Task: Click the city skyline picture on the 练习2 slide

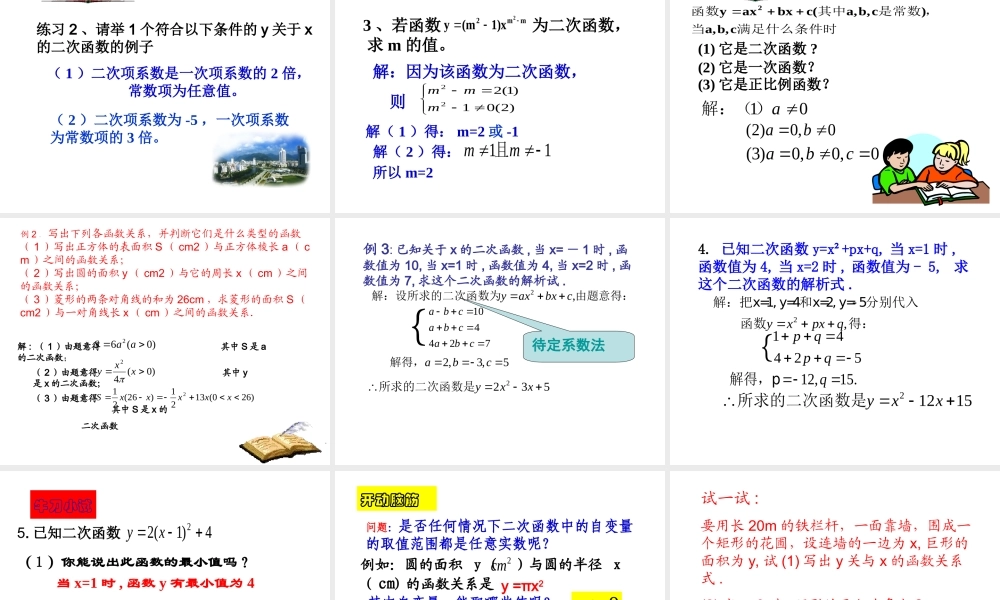Action: (x=261, y=159)
